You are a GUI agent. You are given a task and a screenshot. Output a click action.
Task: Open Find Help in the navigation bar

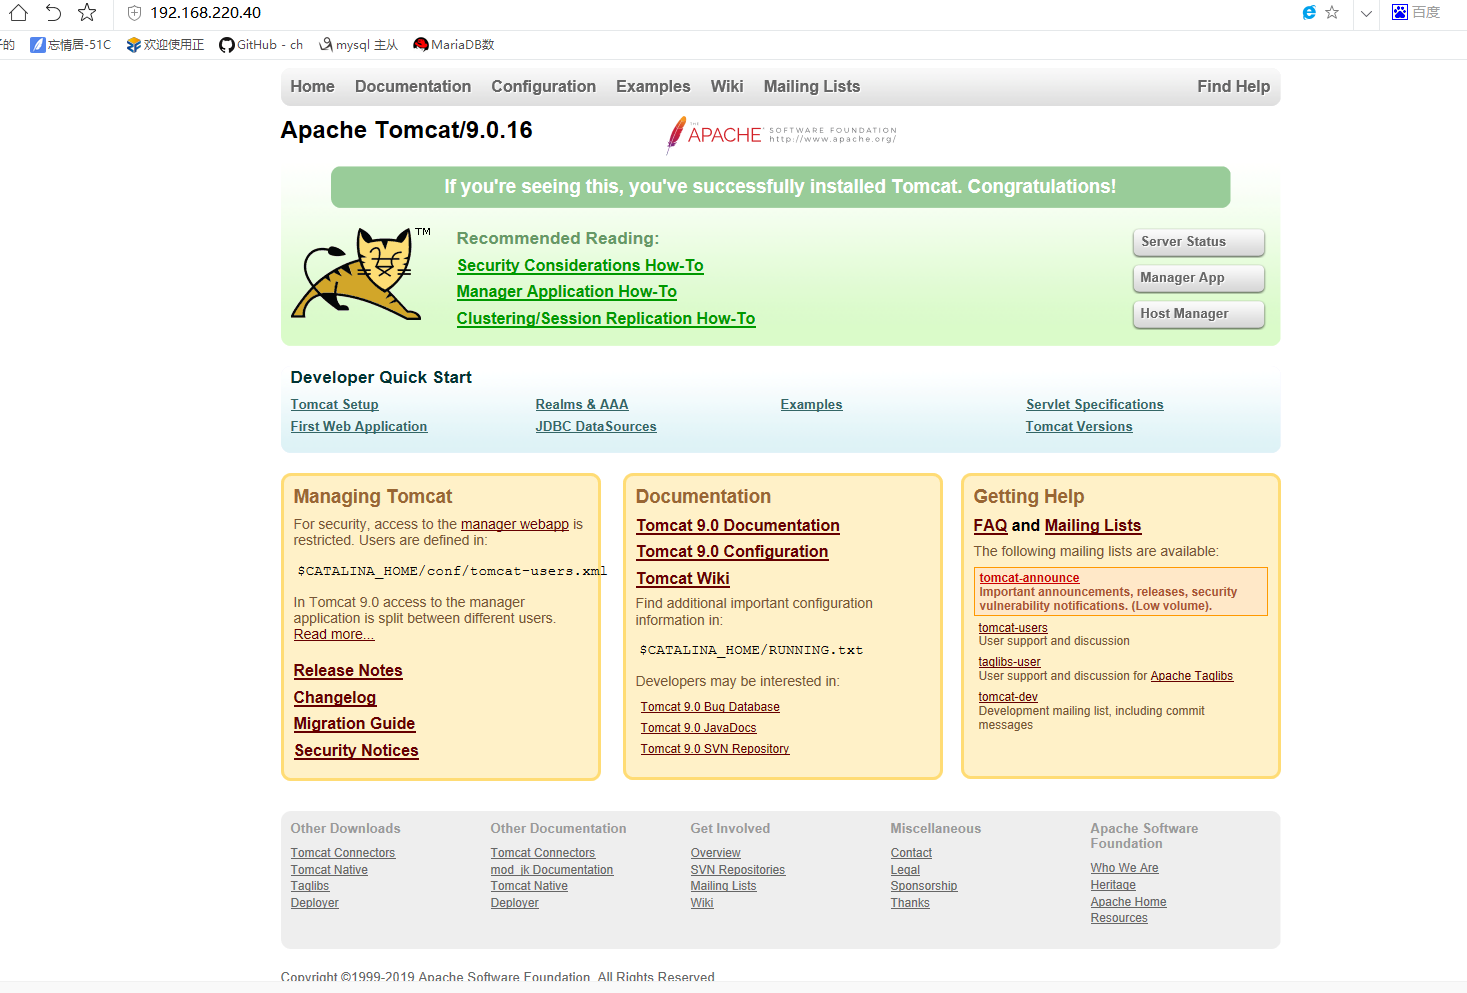tap(1234, 87)
